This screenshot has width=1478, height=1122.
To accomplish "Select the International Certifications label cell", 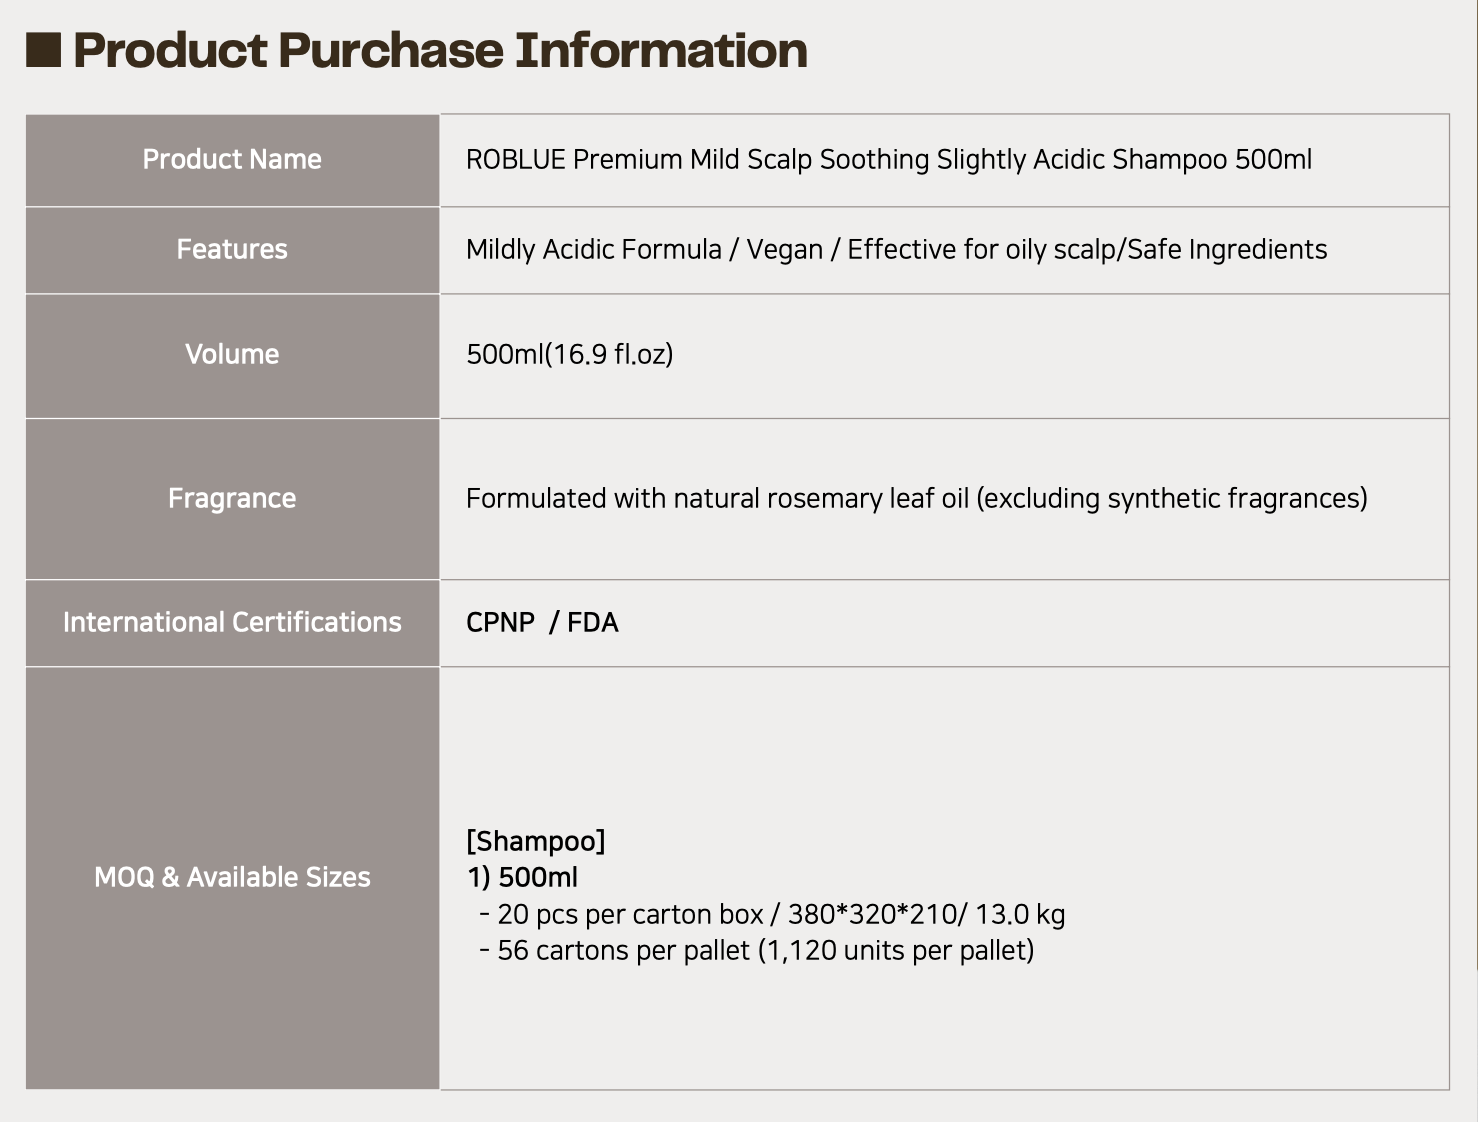I will click(x=232, y=623).
